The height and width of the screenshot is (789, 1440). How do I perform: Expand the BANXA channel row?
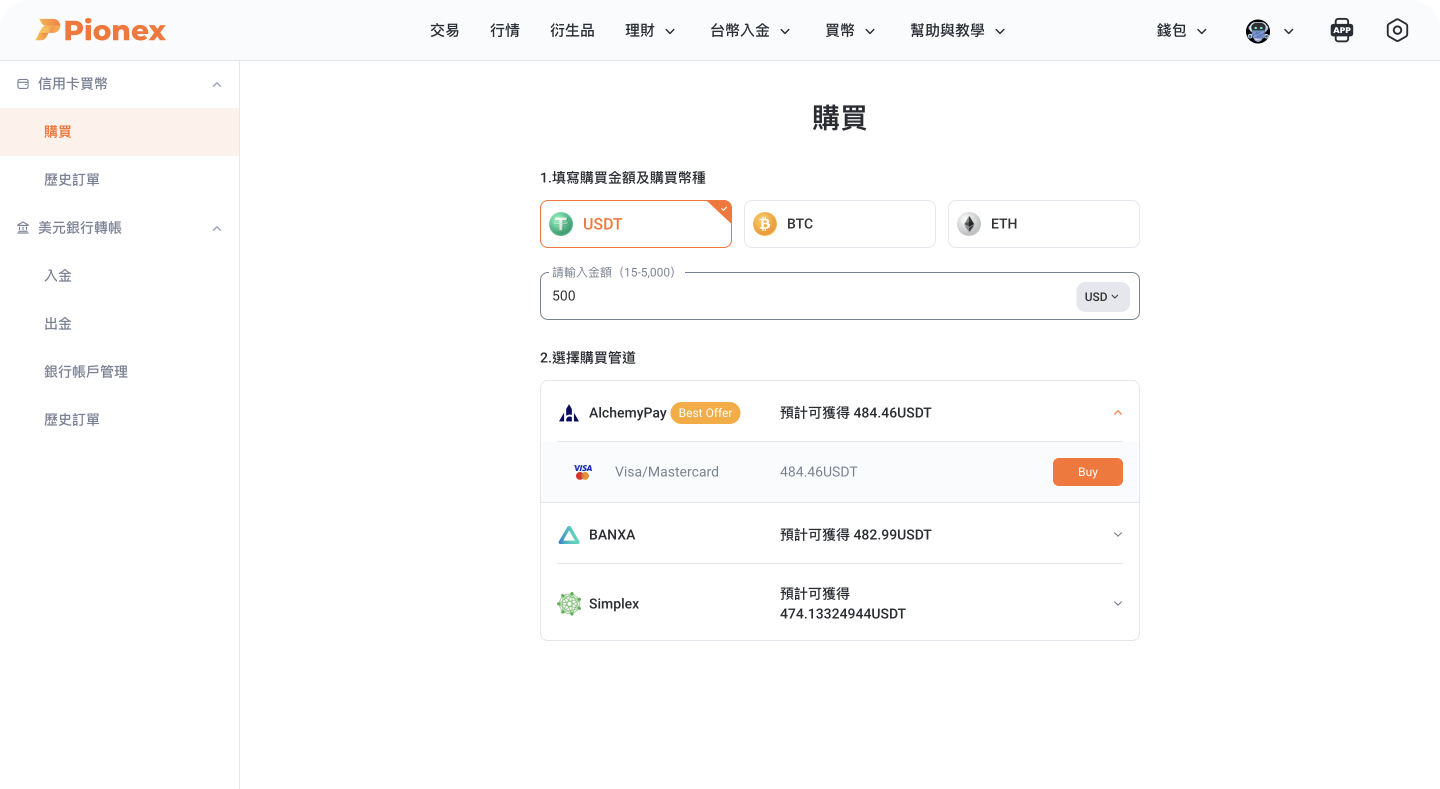click(1118, 535)
